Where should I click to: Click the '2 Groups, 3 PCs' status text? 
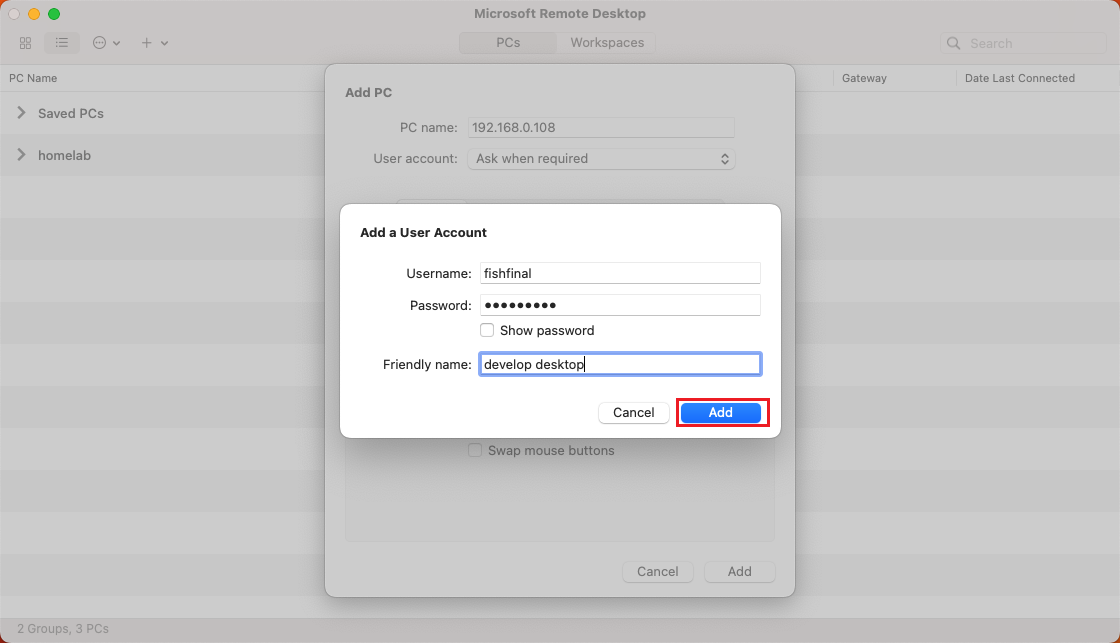coord(63,629)
